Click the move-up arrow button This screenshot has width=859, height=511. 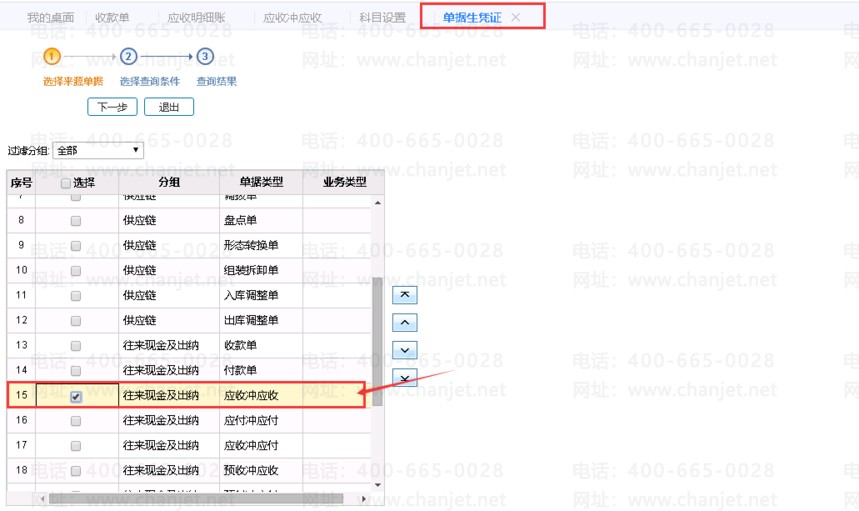click(x=405, y=322)
